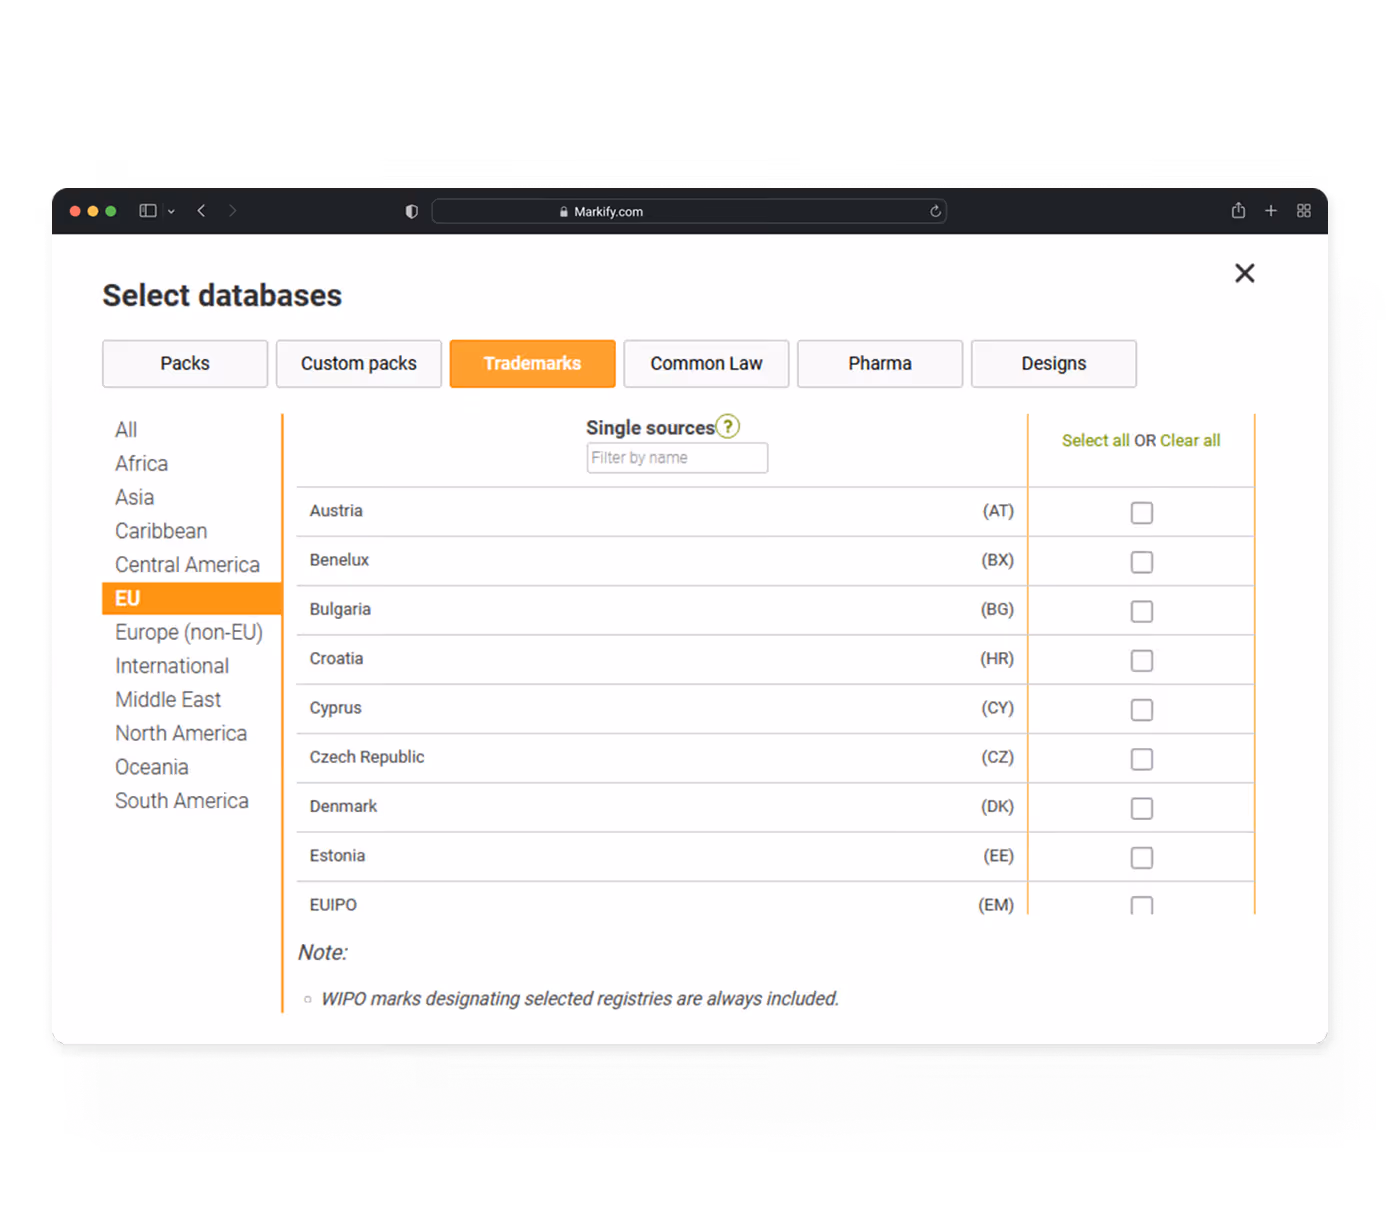1397x1232 pixels.
Task: Select All regions in sidebar
Action: [x=126, y=430]
